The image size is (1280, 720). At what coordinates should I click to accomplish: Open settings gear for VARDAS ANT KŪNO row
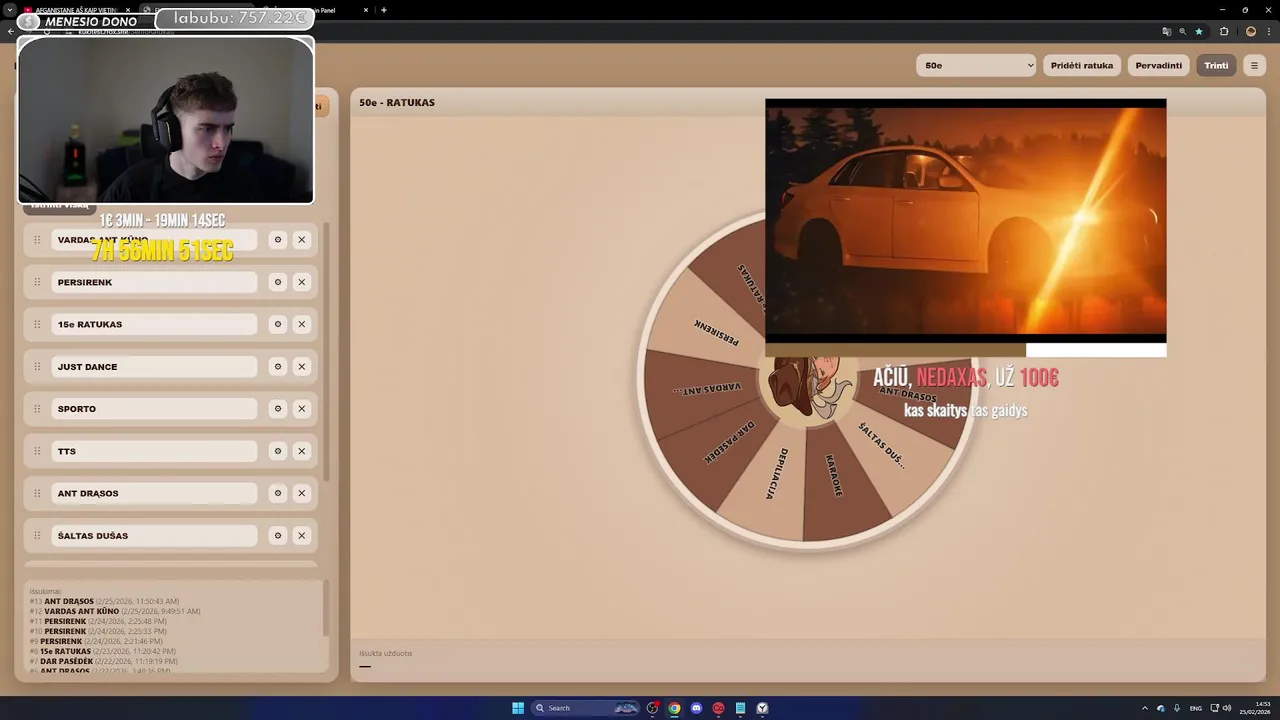[x=278, y=240]
